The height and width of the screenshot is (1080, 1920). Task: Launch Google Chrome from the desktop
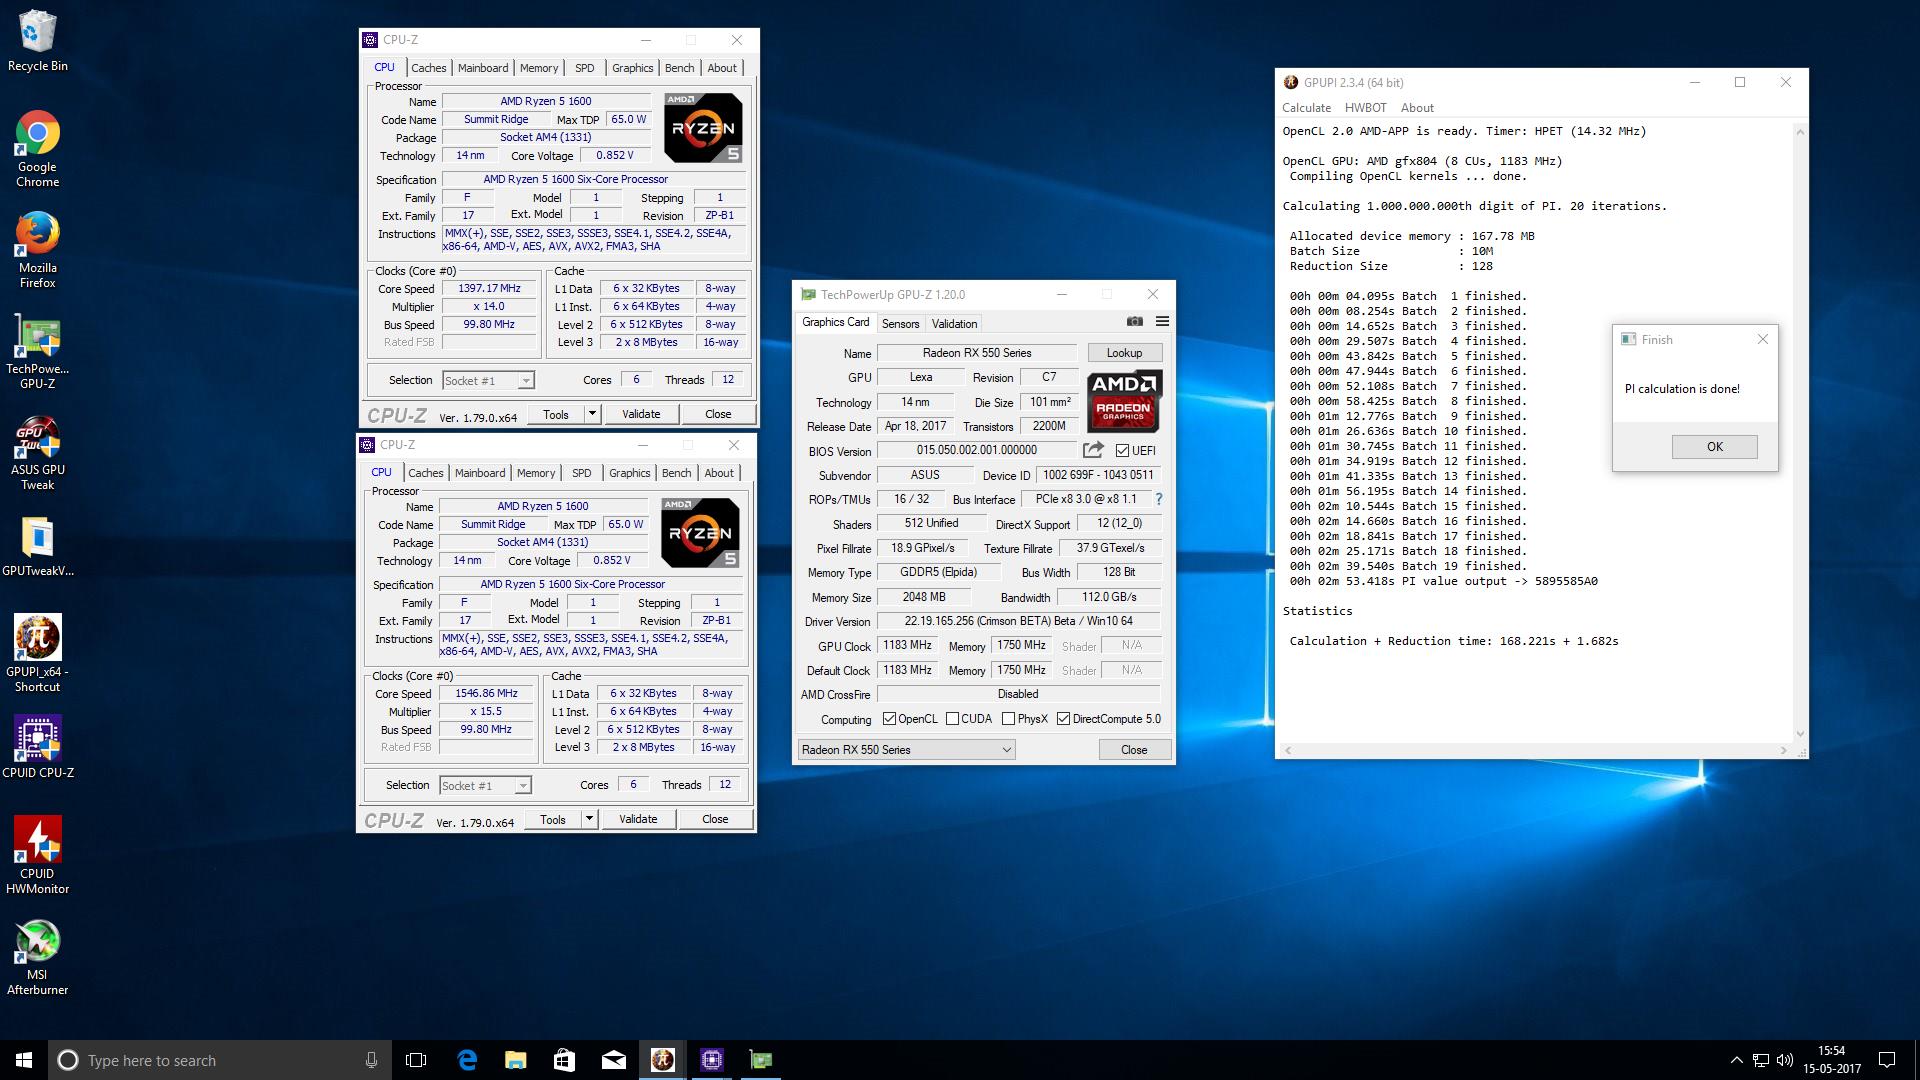pos(37,148)
